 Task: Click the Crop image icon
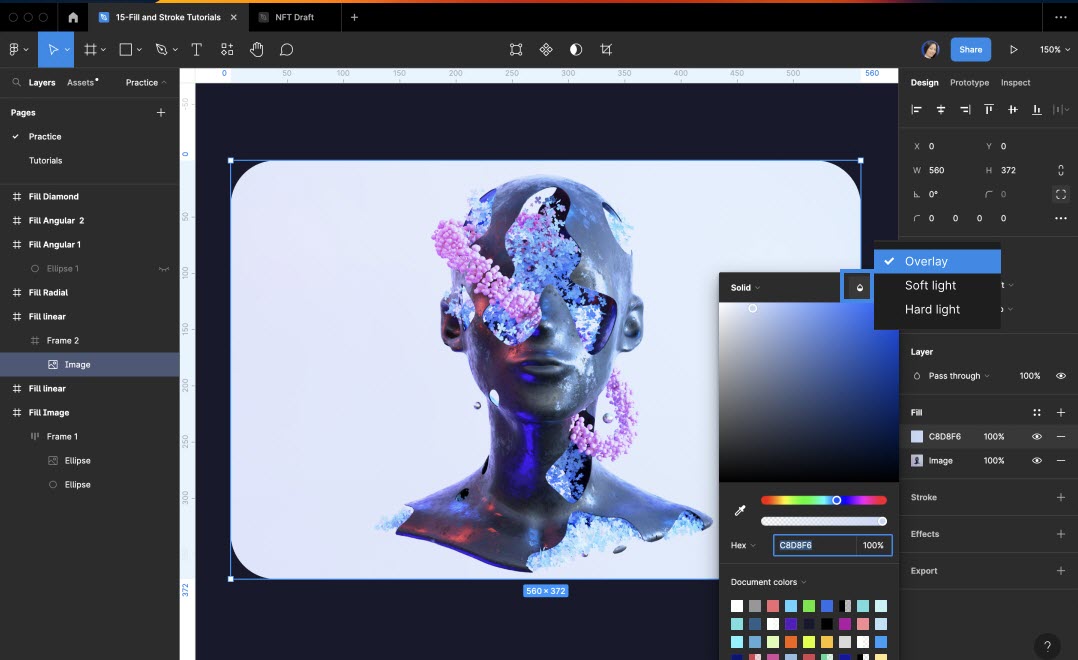(x=606, y=50)
